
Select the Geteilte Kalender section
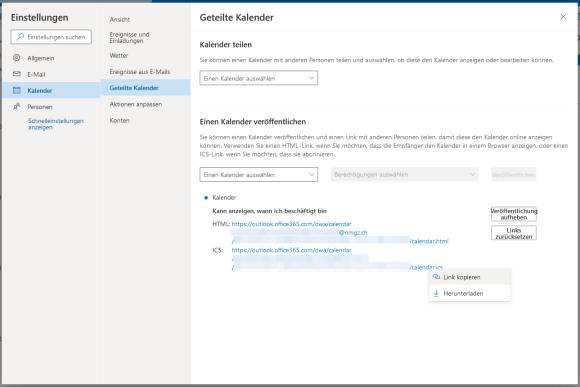pyautogui.click(x=145, y=88)
